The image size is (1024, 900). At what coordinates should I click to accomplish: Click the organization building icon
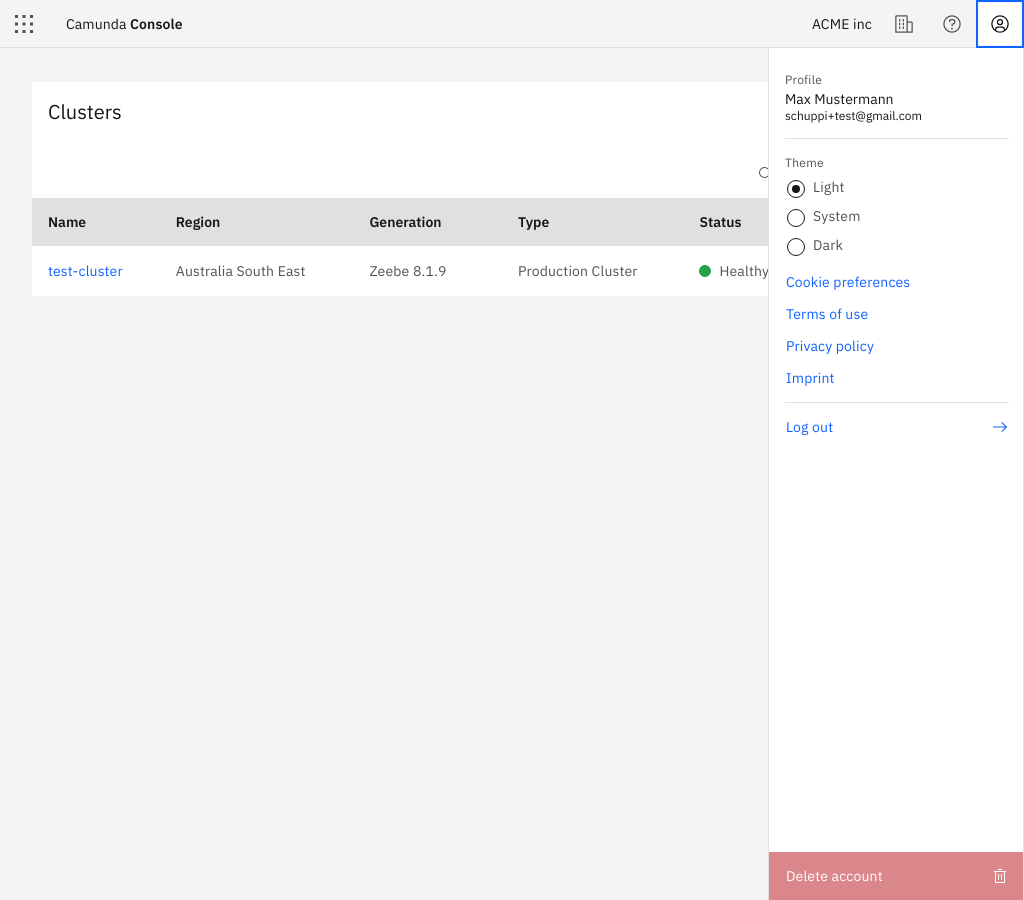click(904, 24)
